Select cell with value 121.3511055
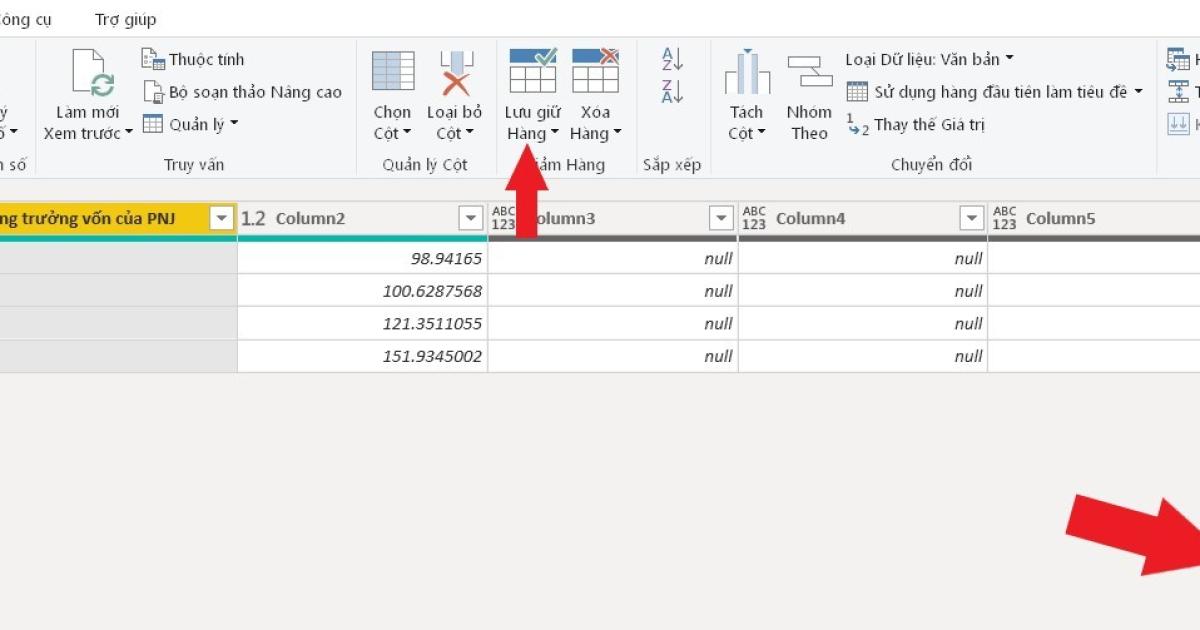This screenshot has width=1200, height=630. click(x=363, y=324)
